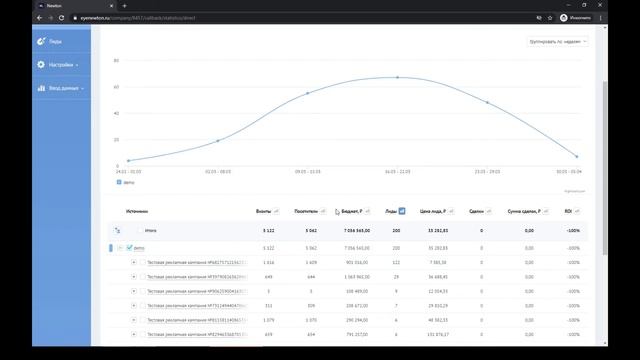Image resolution: width=640 pixels, height=360 pixels.
Task: Open campaign link in row with 208 672,00 budget
Action: click(197, 306)
